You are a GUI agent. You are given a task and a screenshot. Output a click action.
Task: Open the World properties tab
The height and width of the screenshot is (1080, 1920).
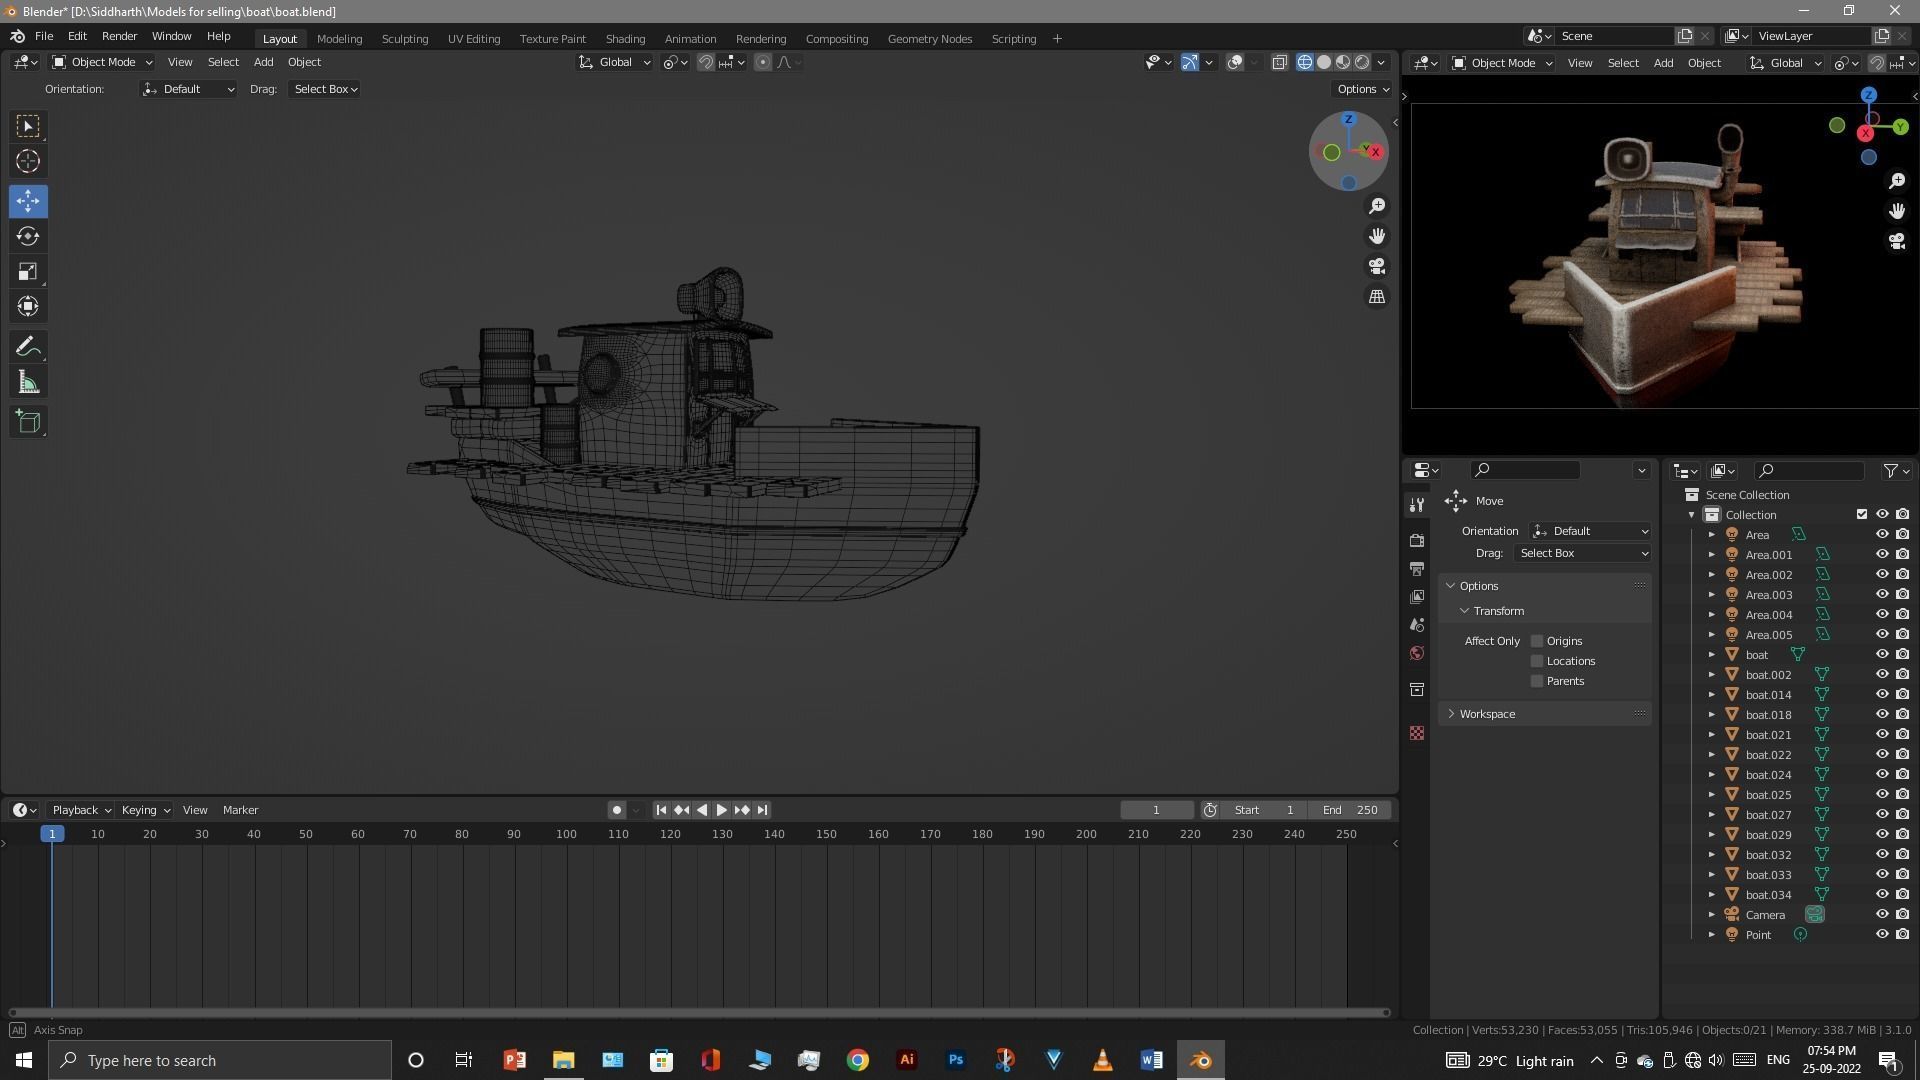pos(1416,653)
